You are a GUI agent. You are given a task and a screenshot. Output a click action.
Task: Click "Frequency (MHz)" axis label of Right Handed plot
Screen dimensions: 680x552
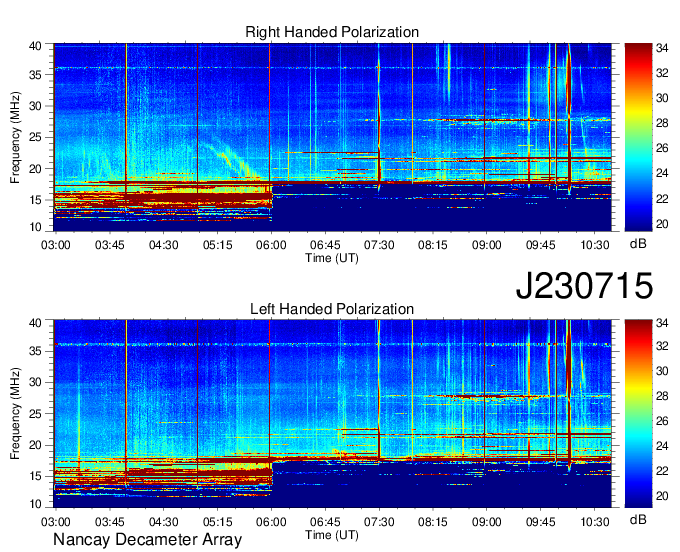pos(15,137)
